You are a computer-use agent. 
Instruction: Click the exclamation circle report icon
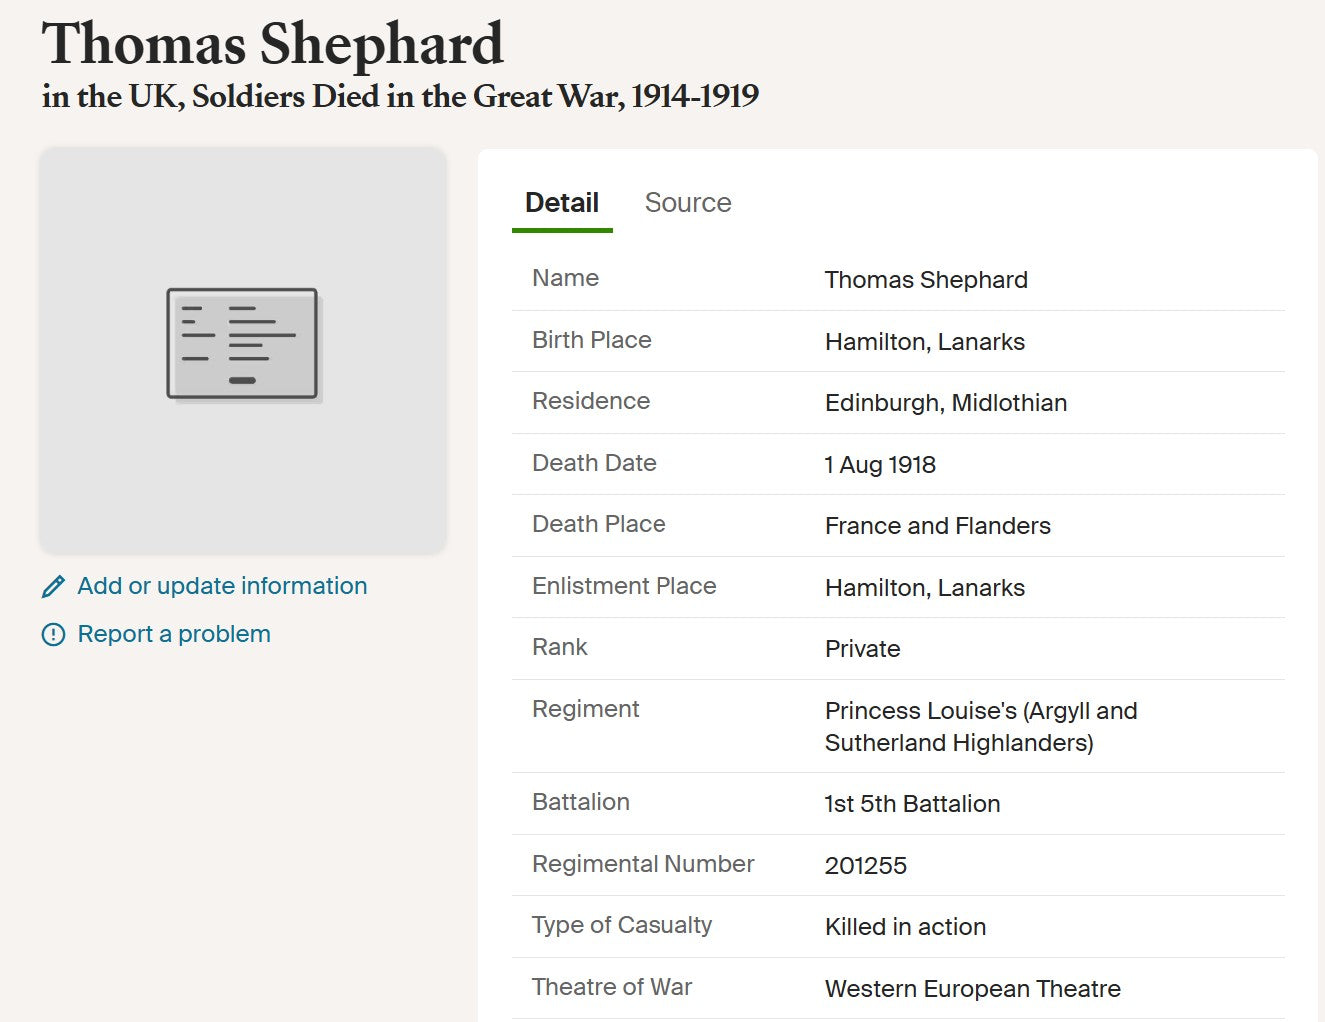[53, 635]
